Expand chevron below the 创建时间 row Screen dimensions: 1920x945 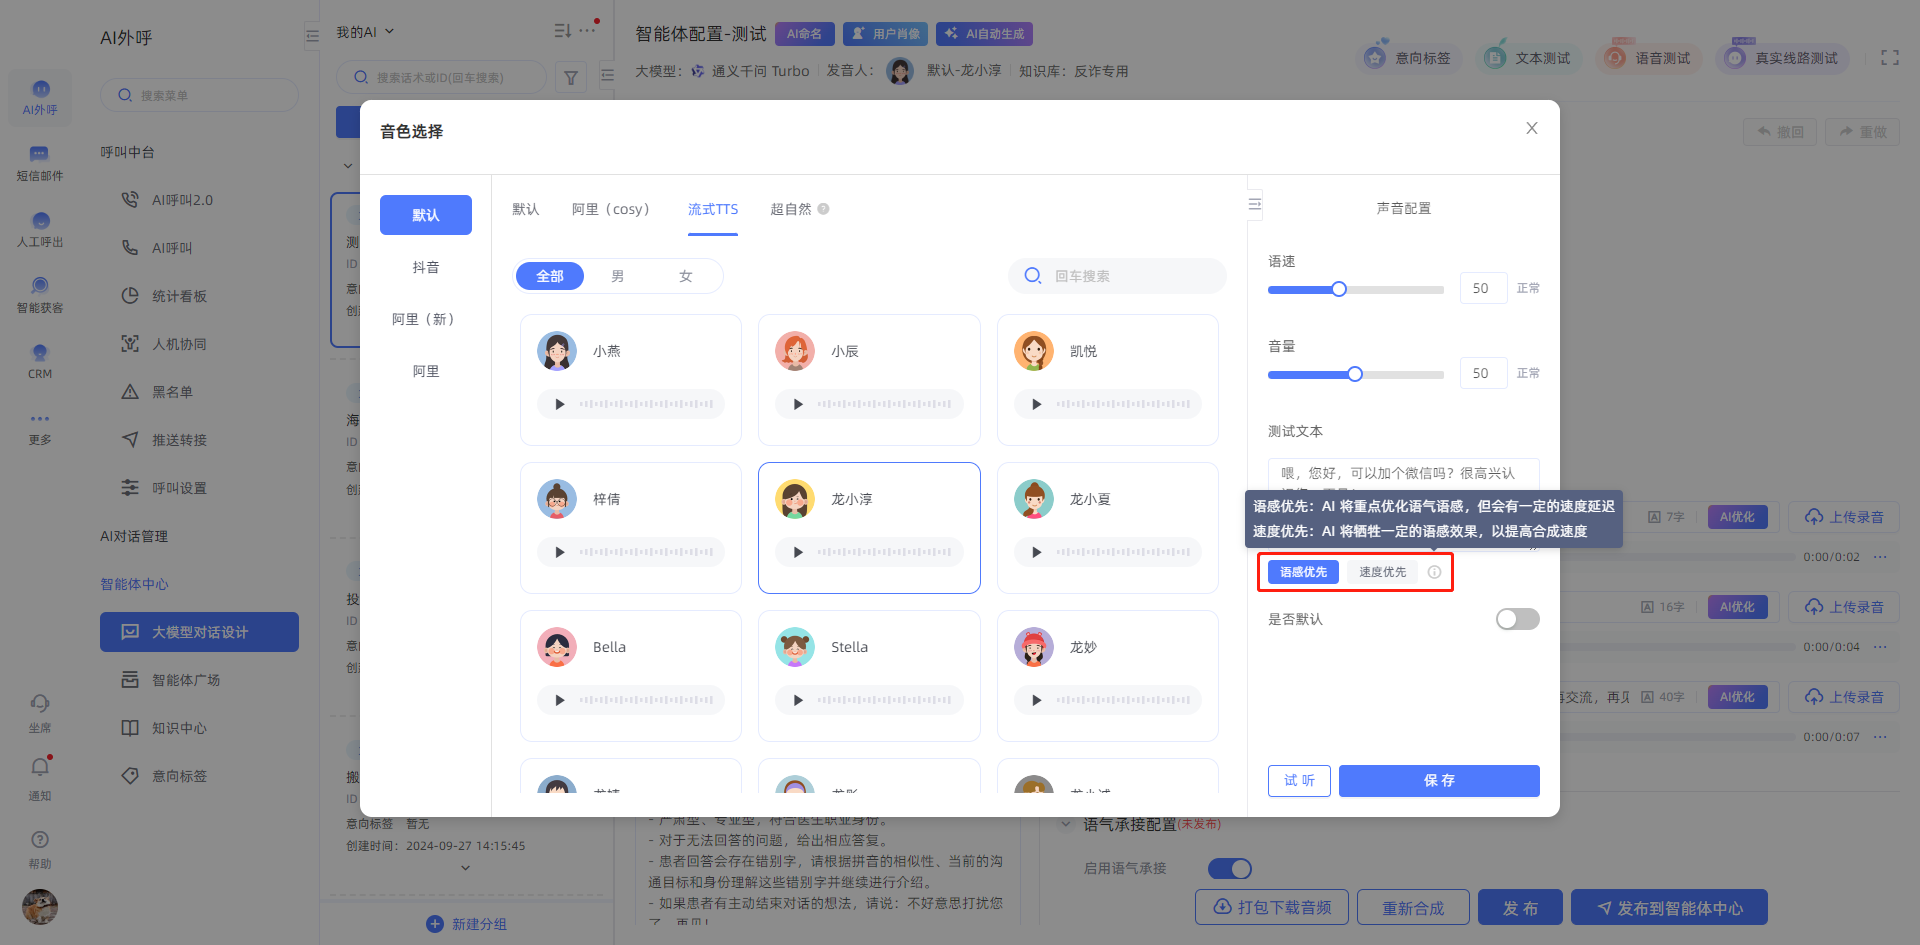click(x=465, y=867)
